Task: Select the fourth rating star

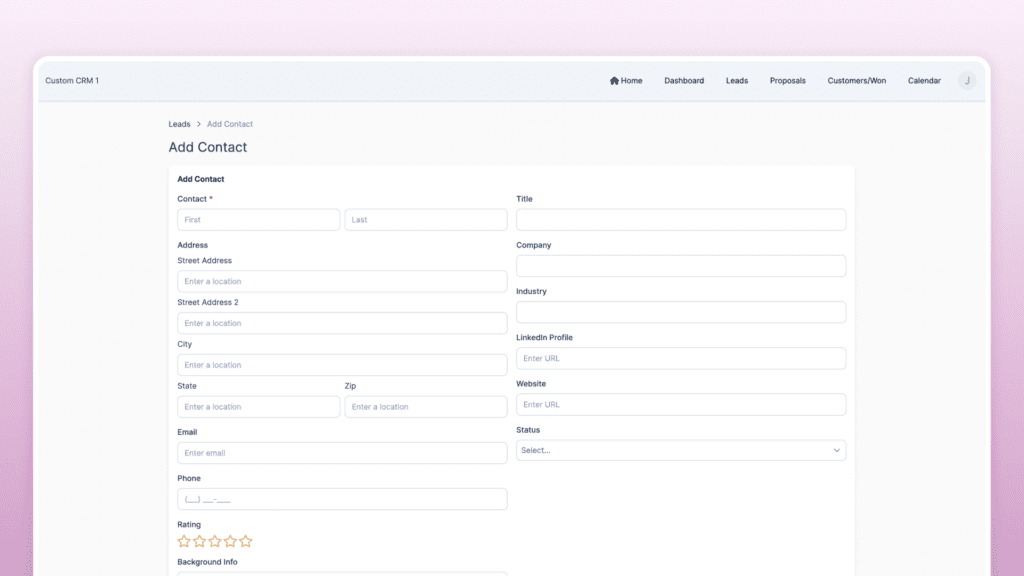Action: (231, 541)
